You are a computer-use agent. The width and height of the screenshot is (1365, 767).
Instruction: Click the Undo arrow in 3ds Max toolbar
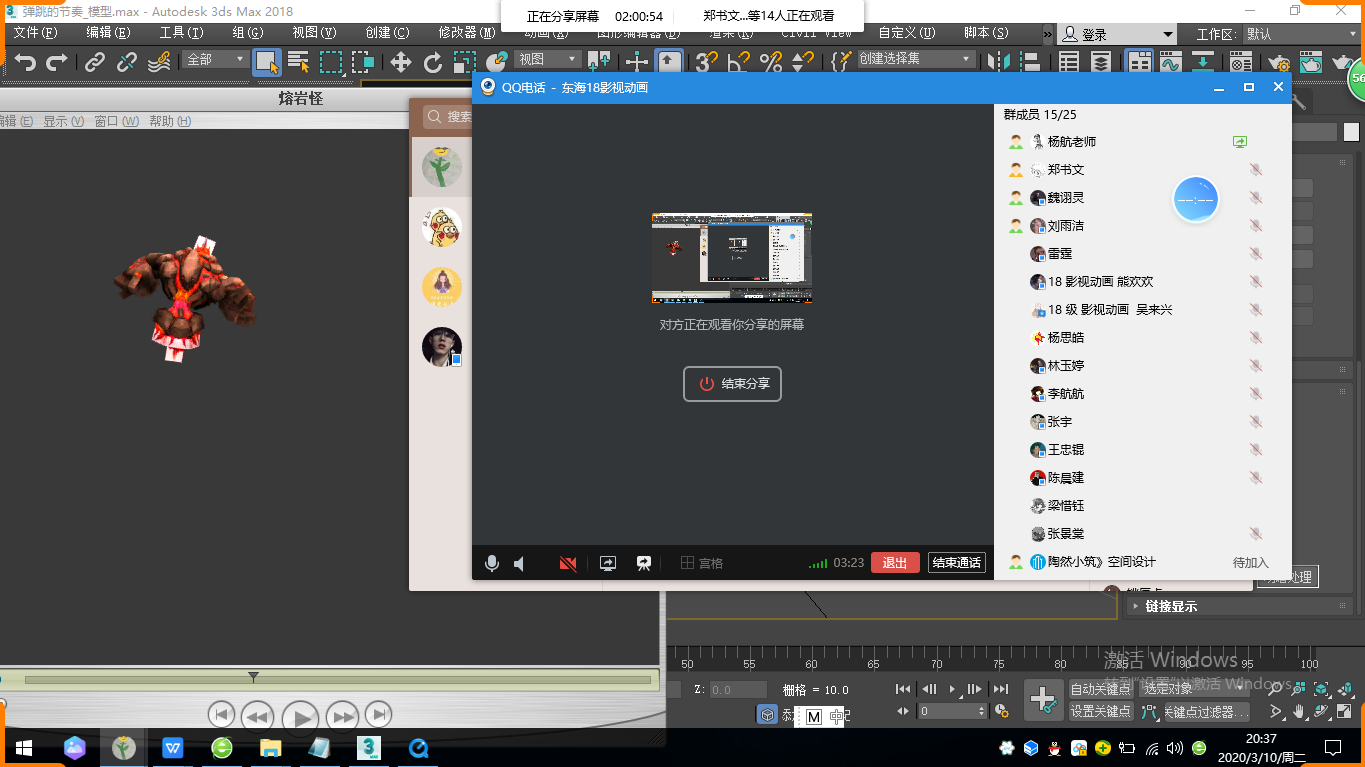click(x=25, y=62)
